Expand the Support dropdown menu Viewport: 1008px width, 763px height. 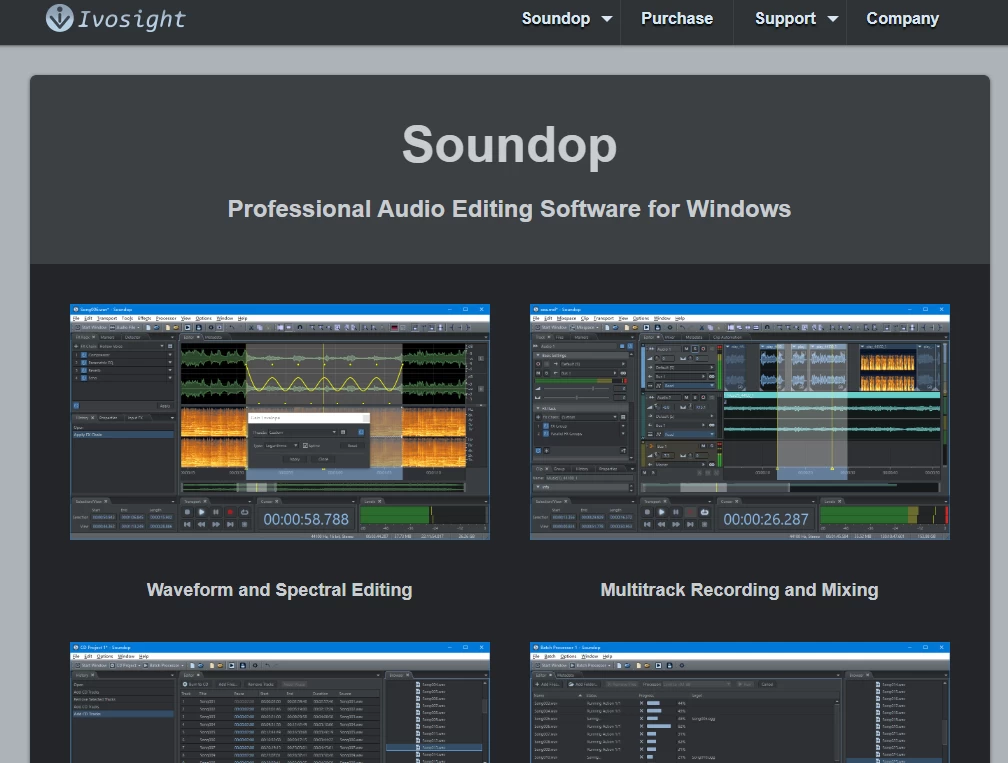pyautogui.click(x=796, y=19)
